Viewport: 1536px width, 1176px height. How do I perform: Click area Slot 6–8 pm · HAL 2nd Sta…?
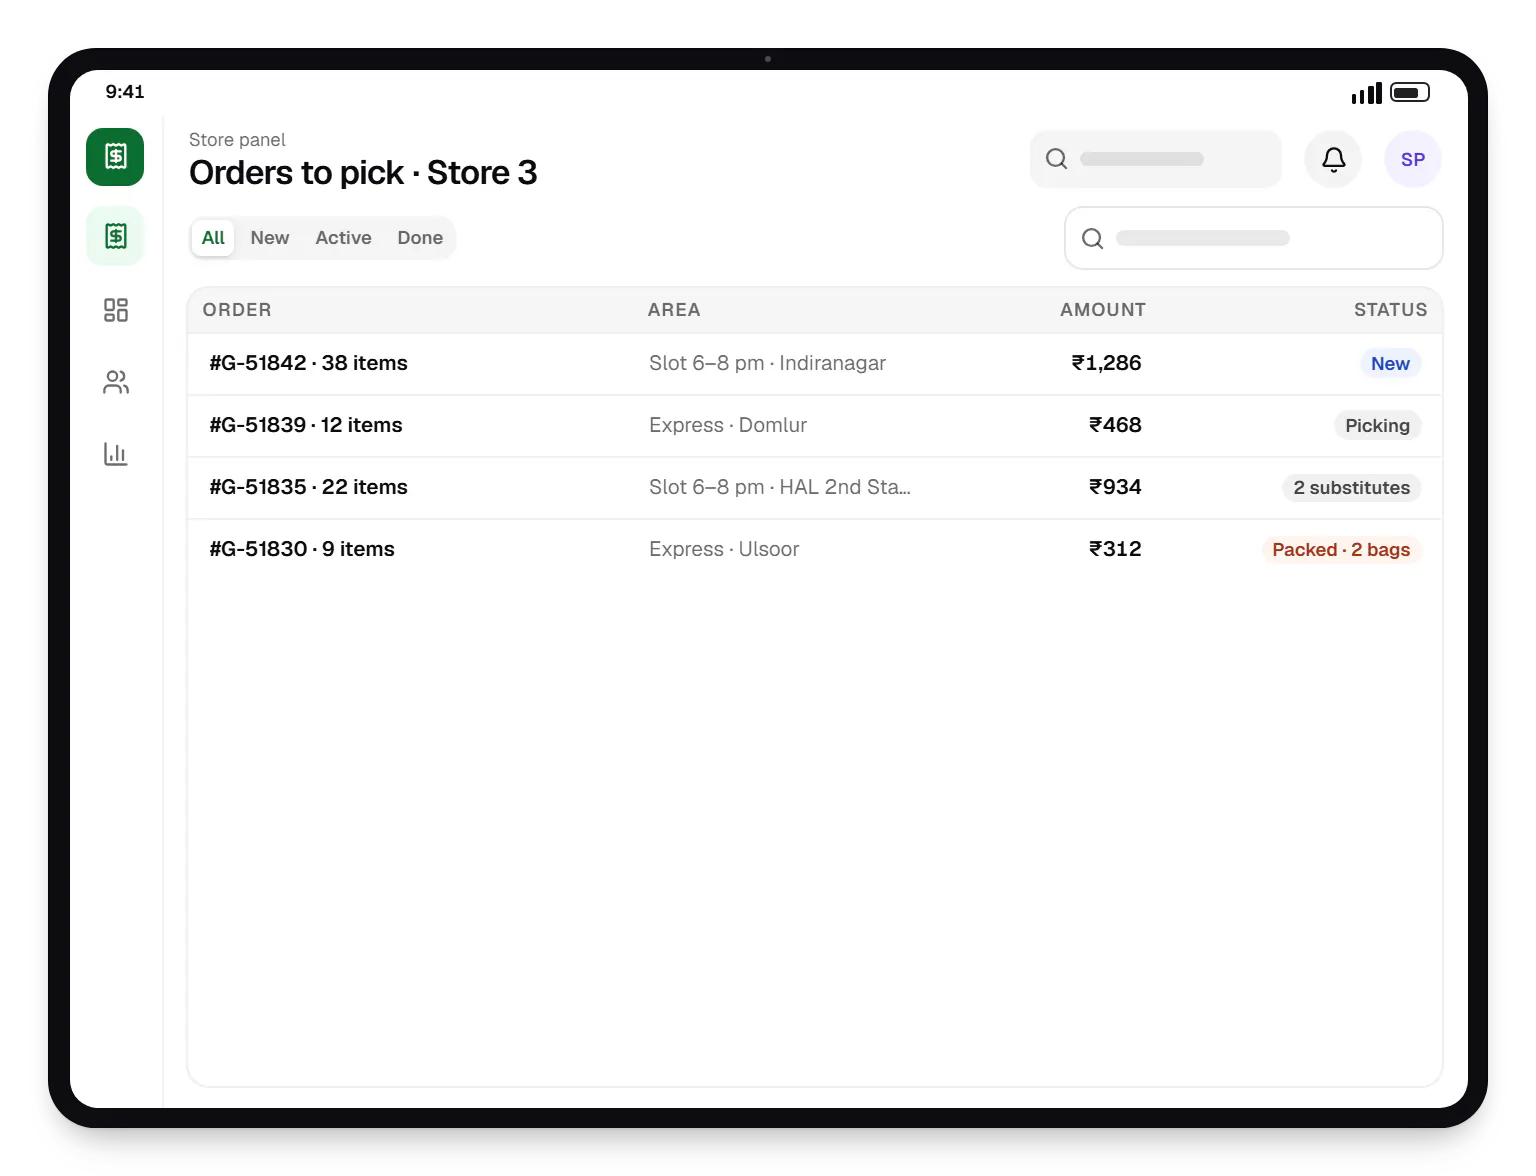coord(780,487)
